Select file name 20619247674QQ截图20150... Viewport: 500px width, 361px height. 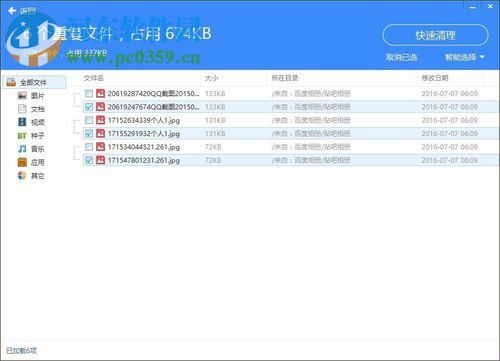154,107
